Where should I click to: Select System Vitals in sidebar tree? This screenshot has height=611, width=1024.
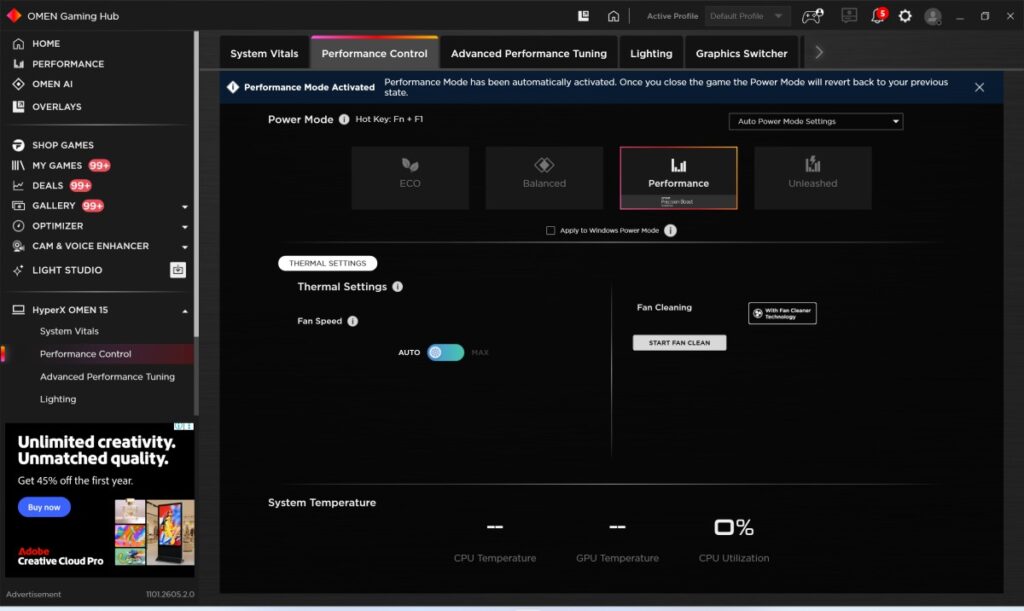[69, 331]
